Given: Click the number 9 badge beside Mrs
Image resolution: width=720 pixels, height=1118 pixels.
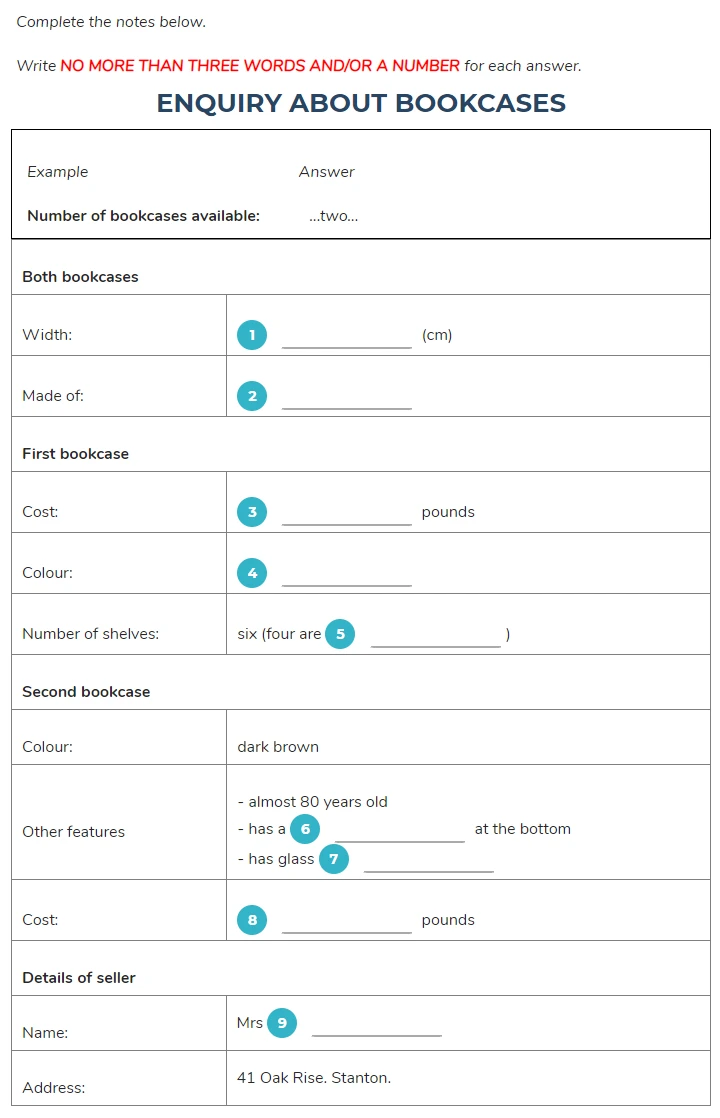Looking at the screenshot, I should click(282, 1023).
